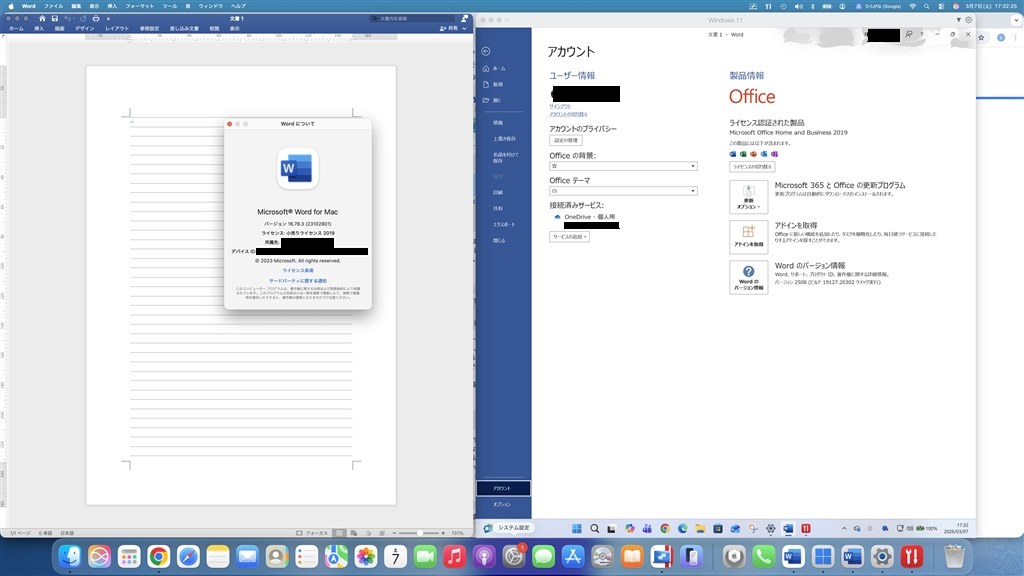This screenshot has width=1024, height=576.
Task: Click the Spotlight search icon in macOS menu bar
Action: tap(927, 6)
